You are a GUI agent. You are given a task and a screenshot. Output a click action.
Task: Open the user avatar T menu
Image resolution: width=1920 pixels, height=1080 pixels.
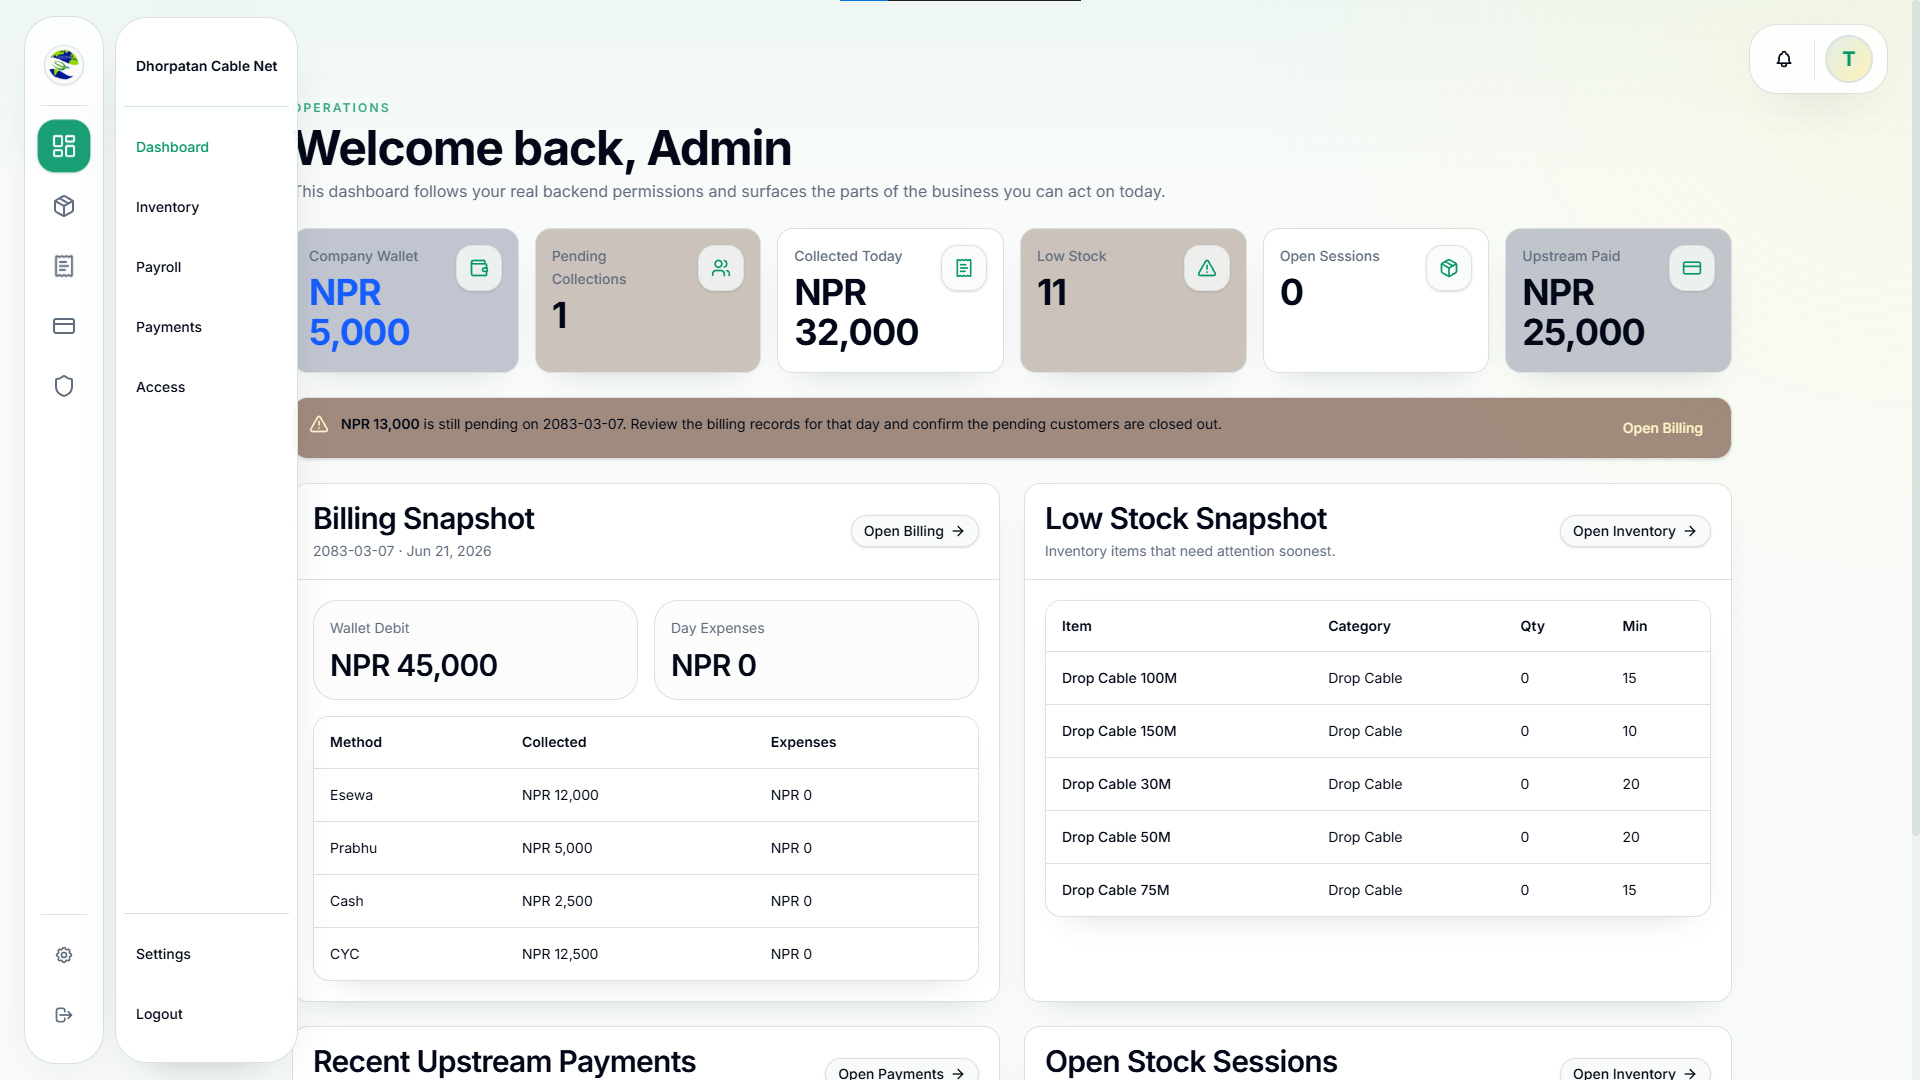1849,59
